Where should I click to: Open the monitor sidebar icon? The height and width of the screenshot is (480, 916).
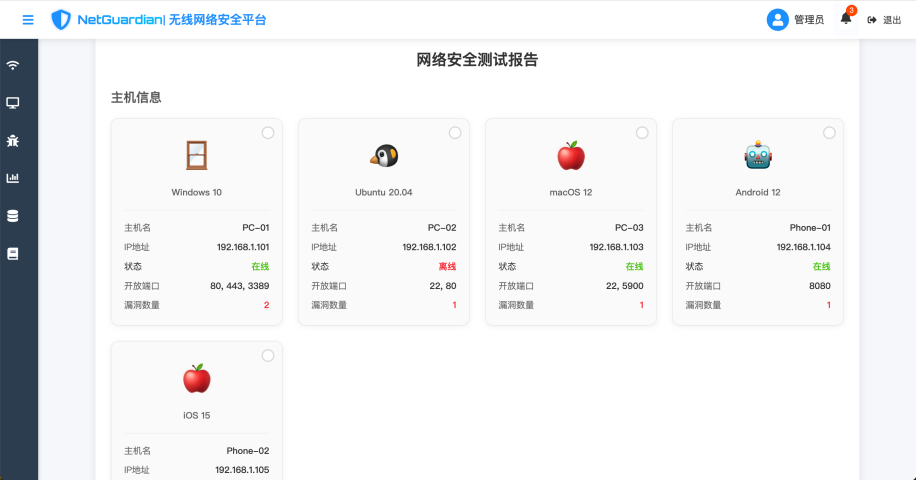(13, 103)
